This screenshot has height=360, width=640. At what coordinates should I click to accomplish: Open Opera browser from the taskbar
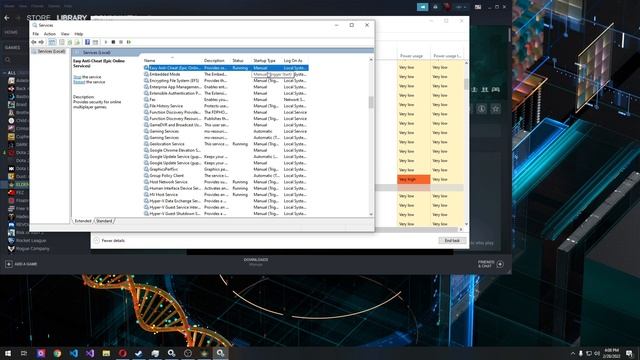pos(122,353)
